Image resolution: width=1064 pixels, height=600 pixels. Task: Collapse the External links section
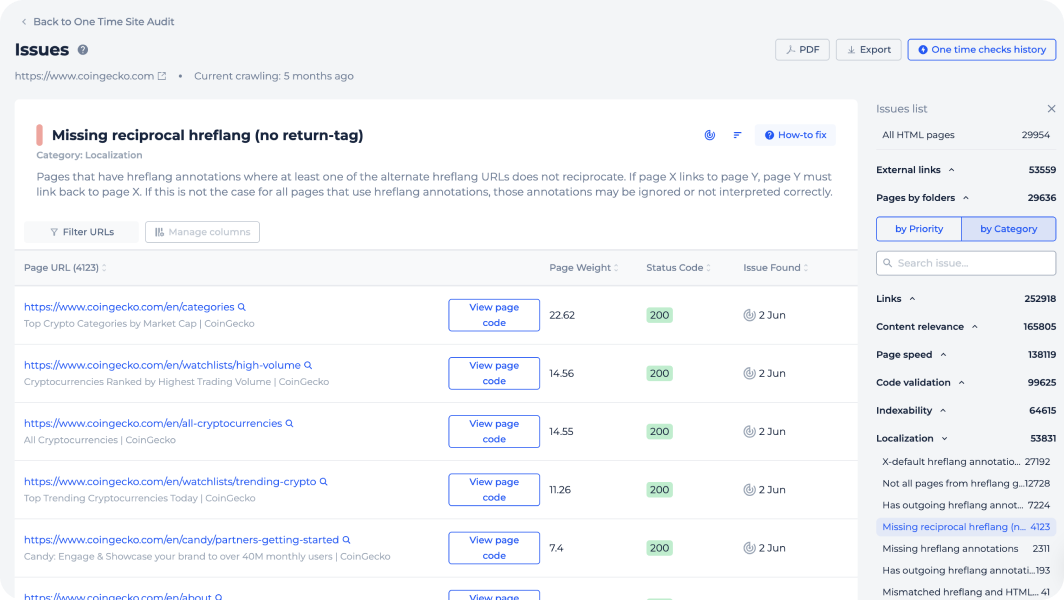[x=951, y=170]
